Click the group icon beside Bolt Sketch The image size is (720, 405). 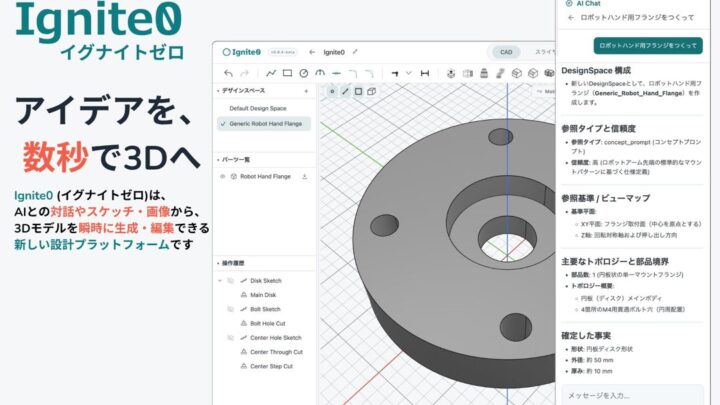[x=231, y=309]
